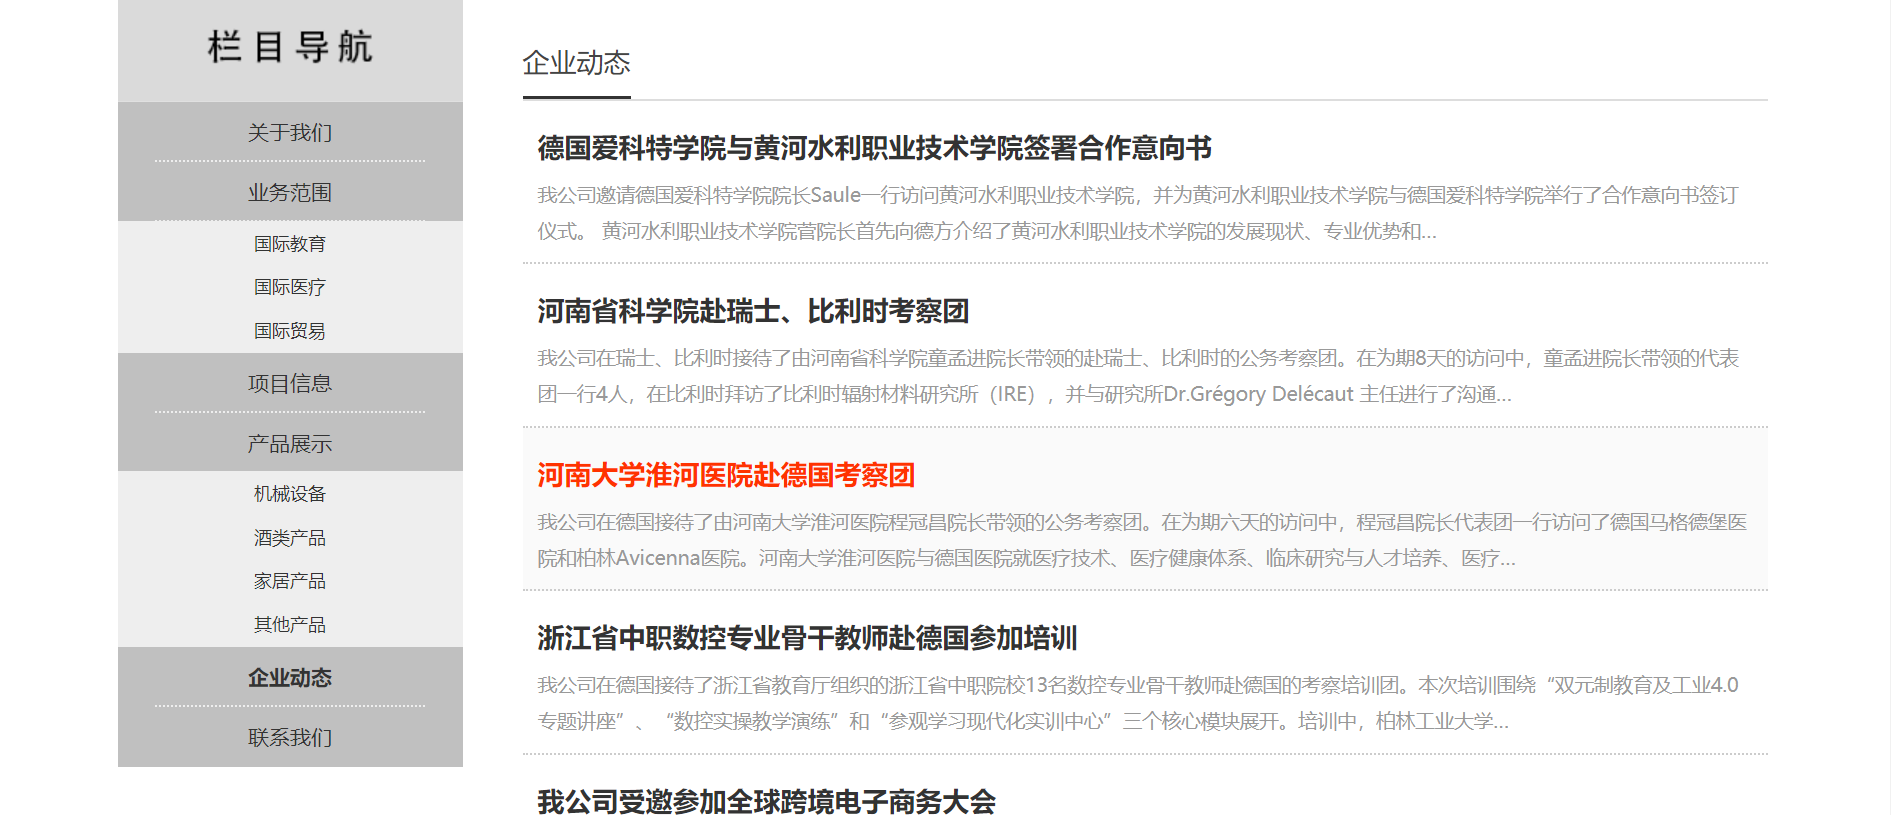The height and width of the screenshot is (815, 1891).
Task: Open 企业动态 in the sidebar navigation
Action: (x=290, y=678)
